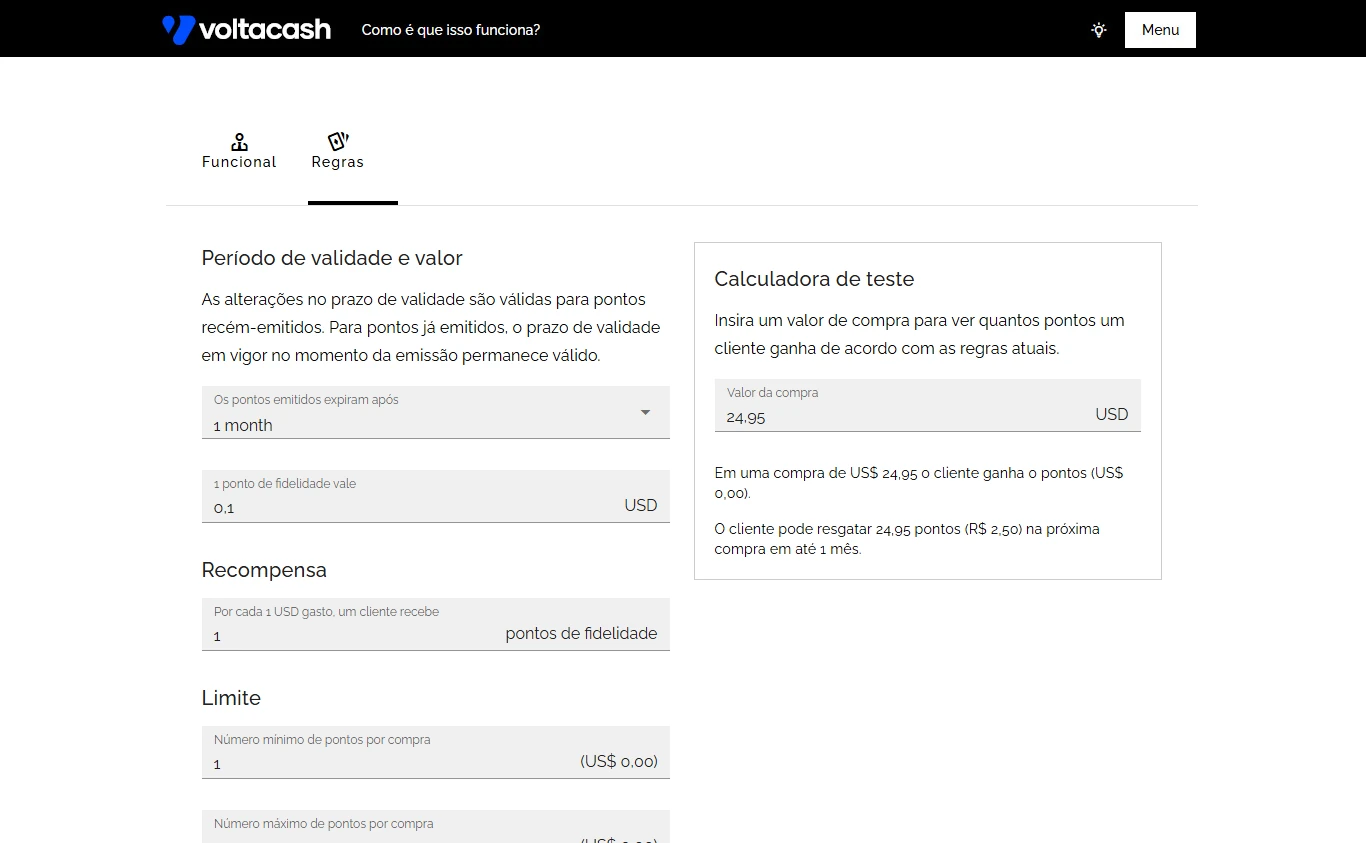Screen dimensions: 1366x843
Task: Switch to the Funcional tab label
Action: coord(239,162)
